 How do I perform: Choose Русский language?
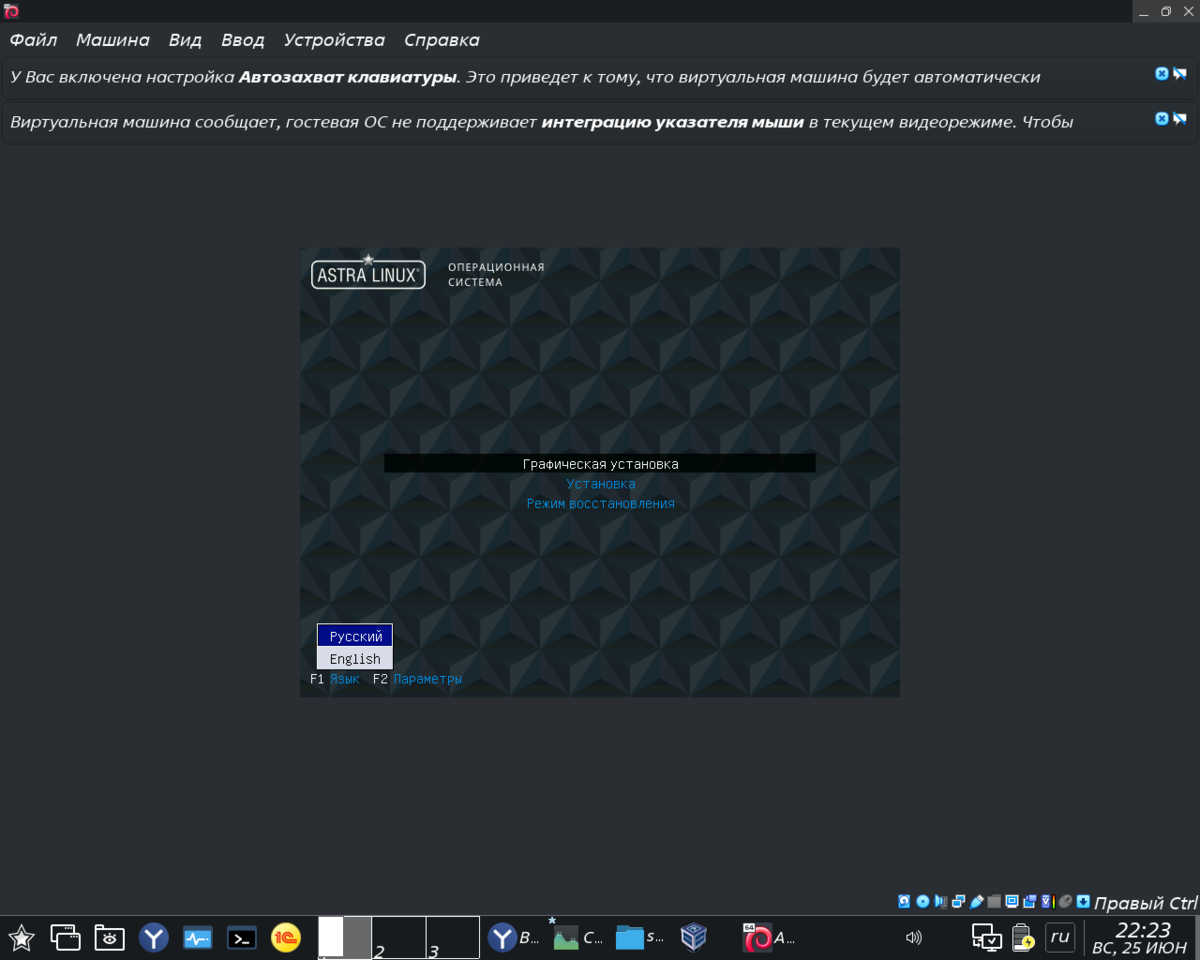pyautogui.click(x=355, y=636)
